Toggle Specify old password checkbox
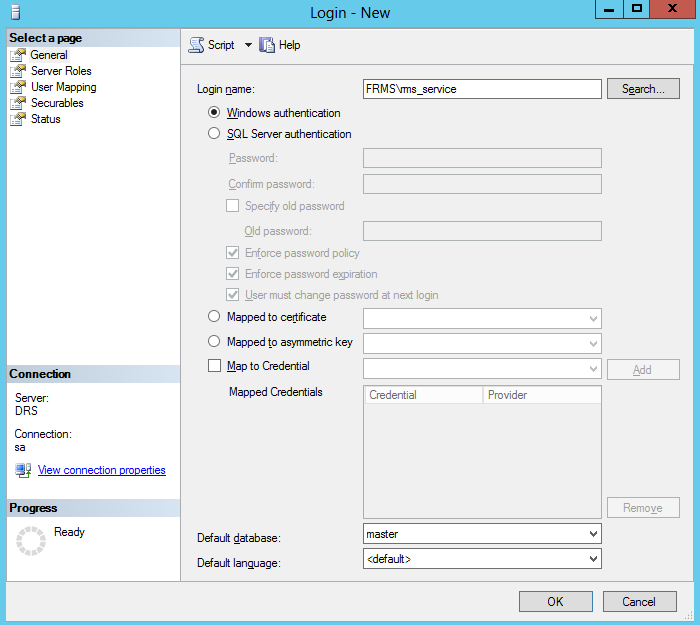700x625 pixels. [233, 206]
